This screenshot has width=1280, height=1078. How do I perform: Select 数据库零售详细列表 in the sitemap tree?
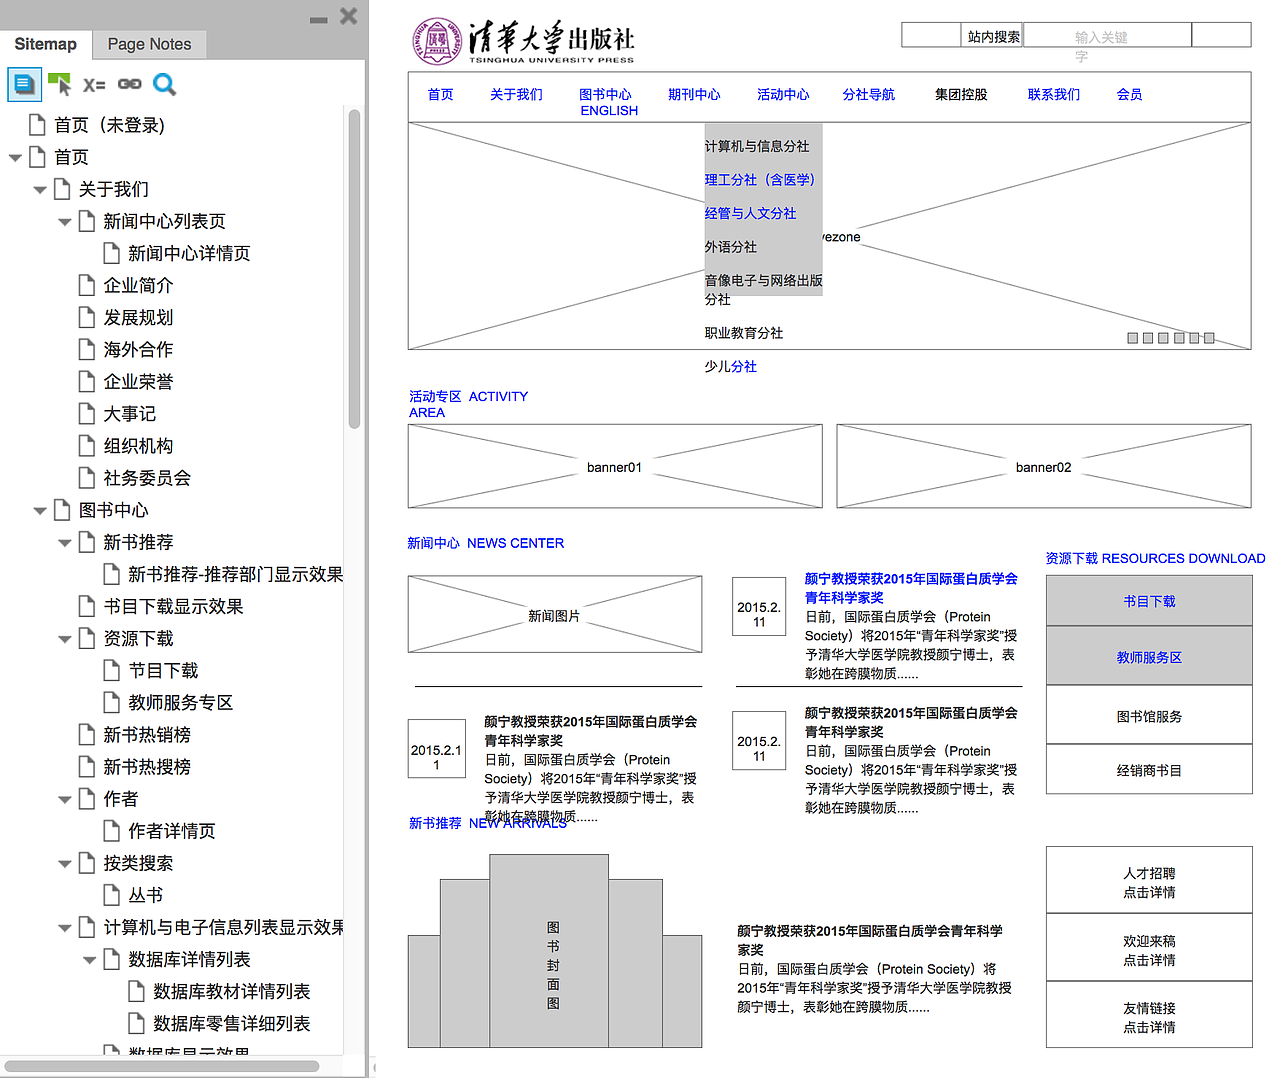(231, 1024)
